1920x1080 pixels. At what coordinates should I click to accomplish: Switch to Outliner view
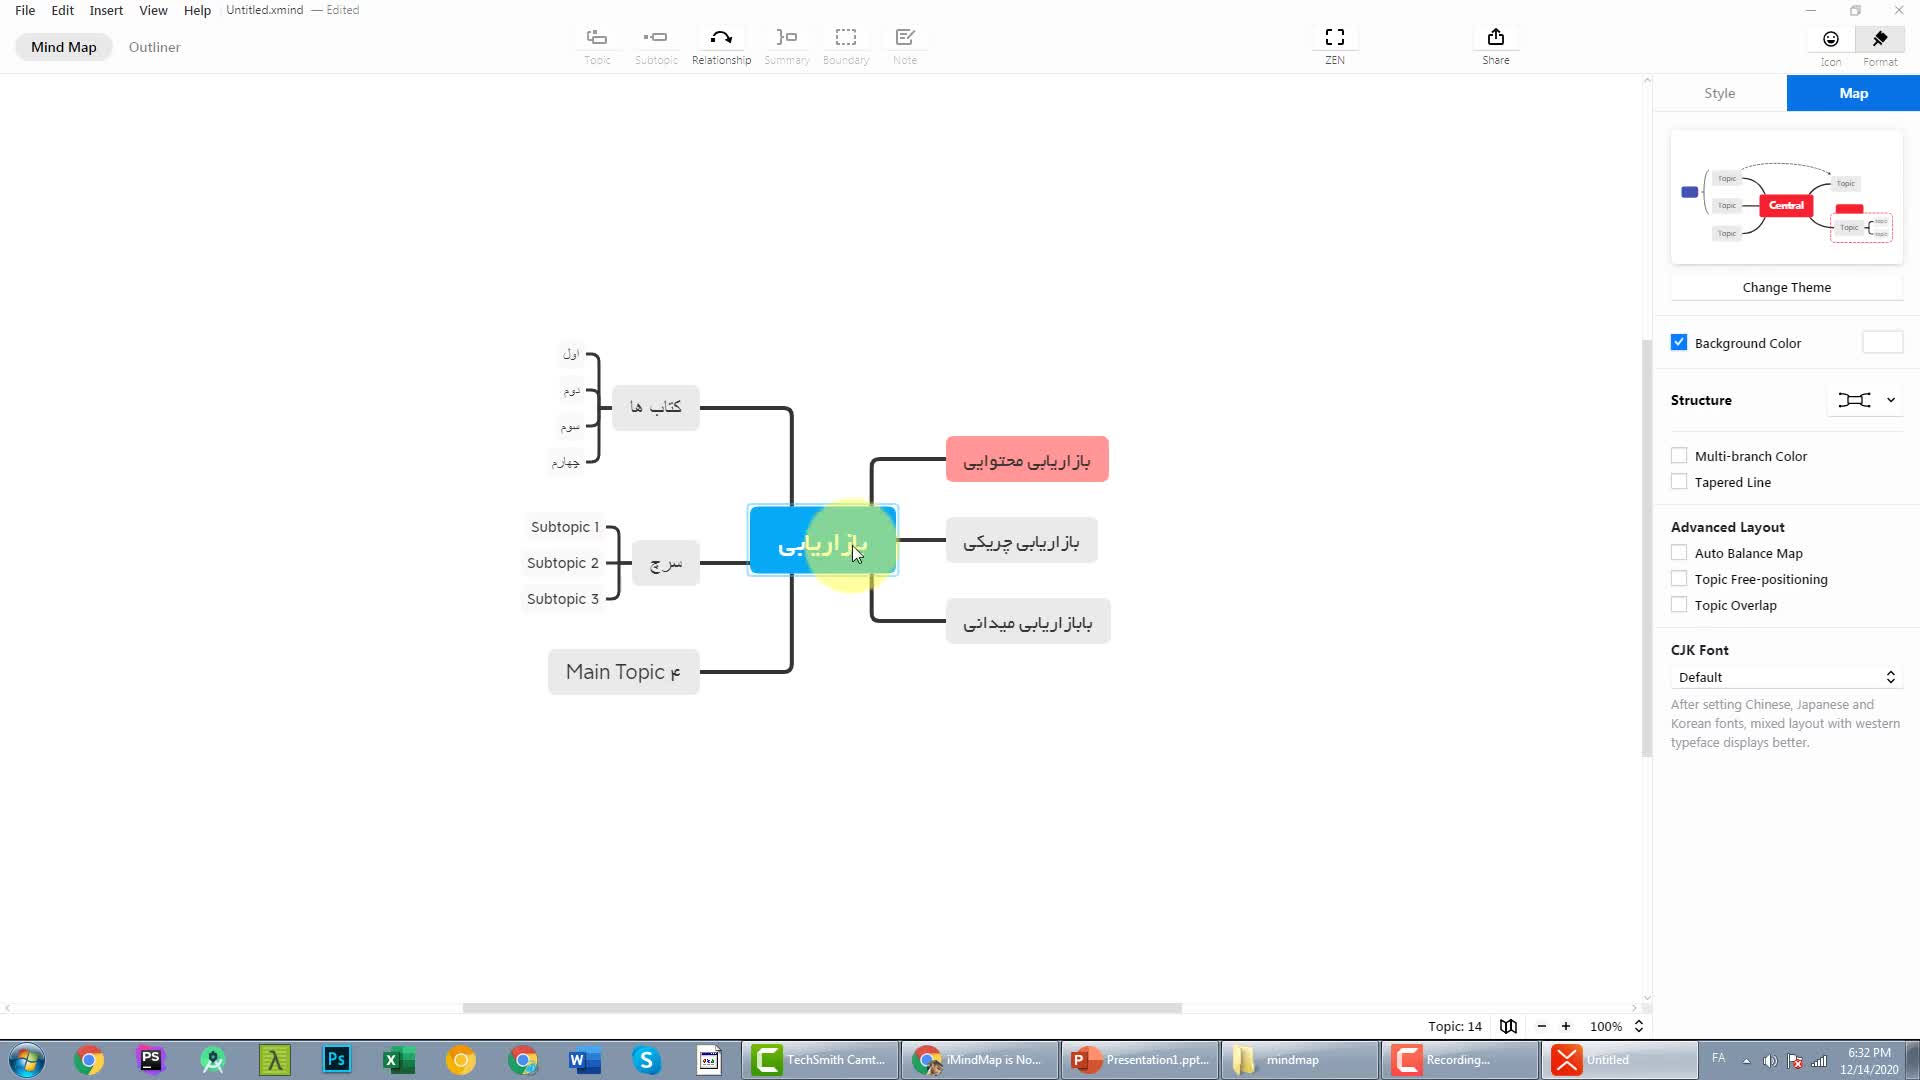pyautogui.click(x=154, y=47)
